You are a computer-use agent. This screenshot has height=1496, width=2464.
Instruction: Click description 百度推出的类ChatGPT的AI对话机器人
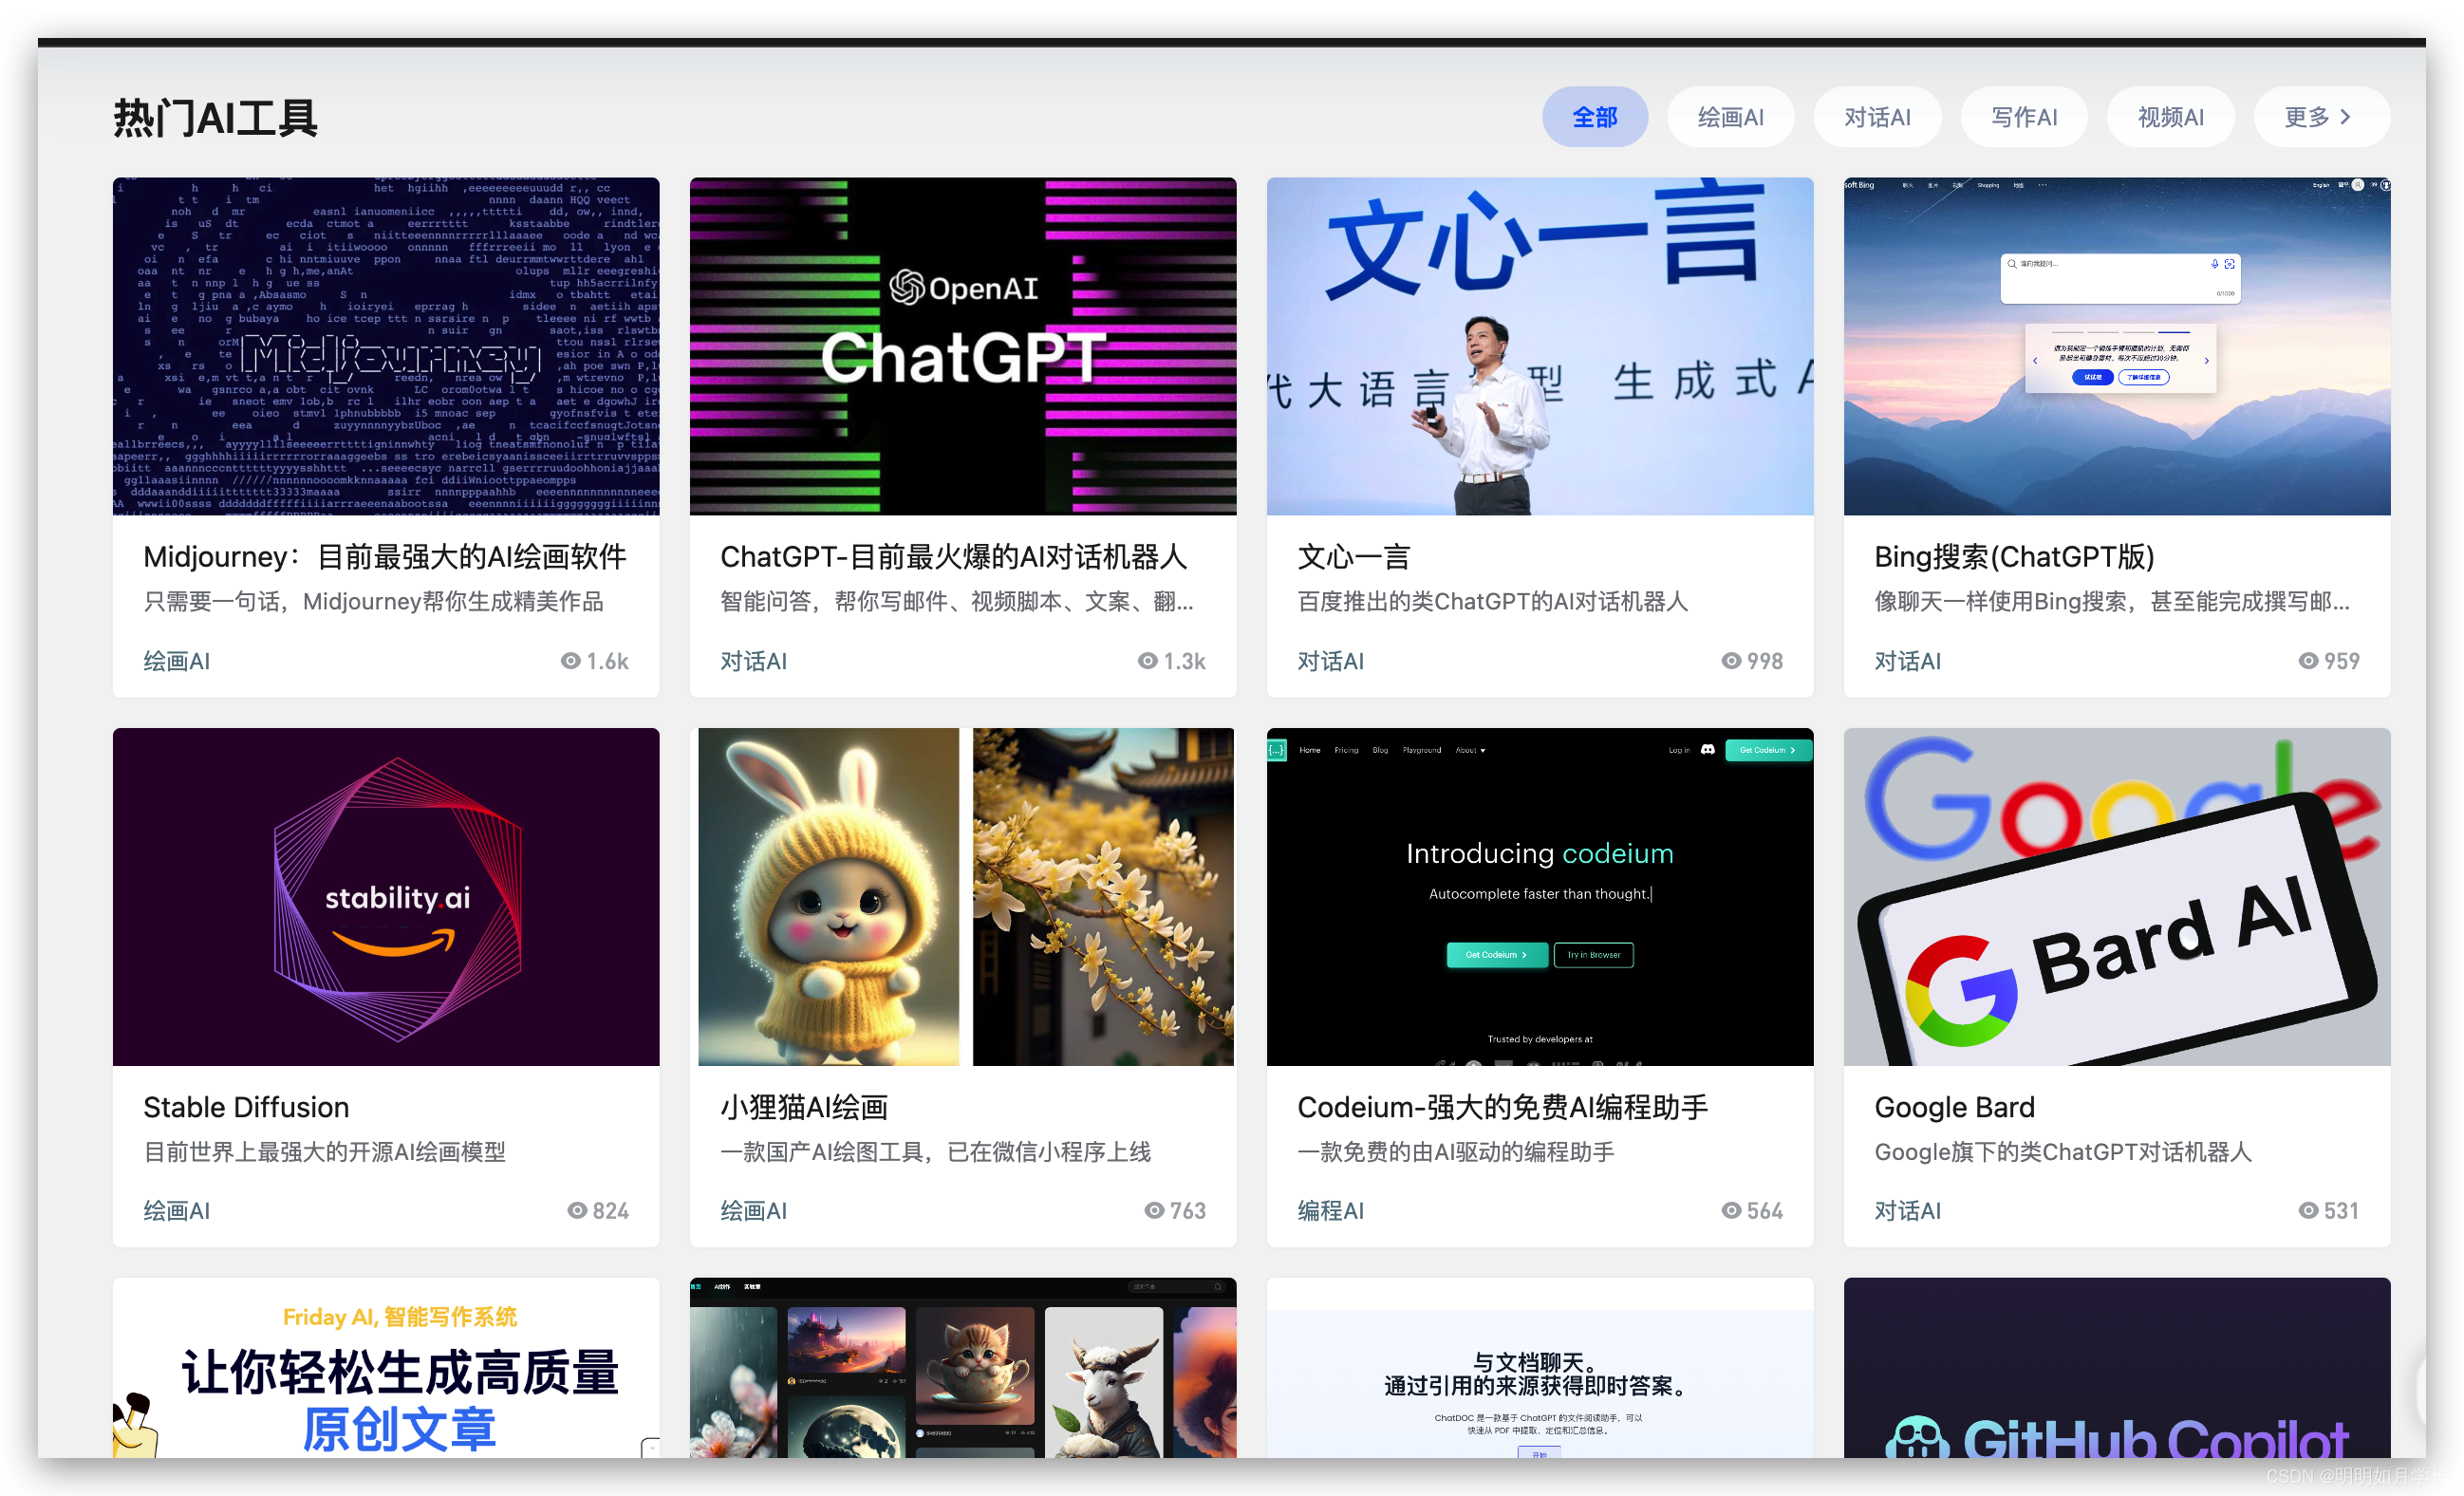coord(1493,602)
